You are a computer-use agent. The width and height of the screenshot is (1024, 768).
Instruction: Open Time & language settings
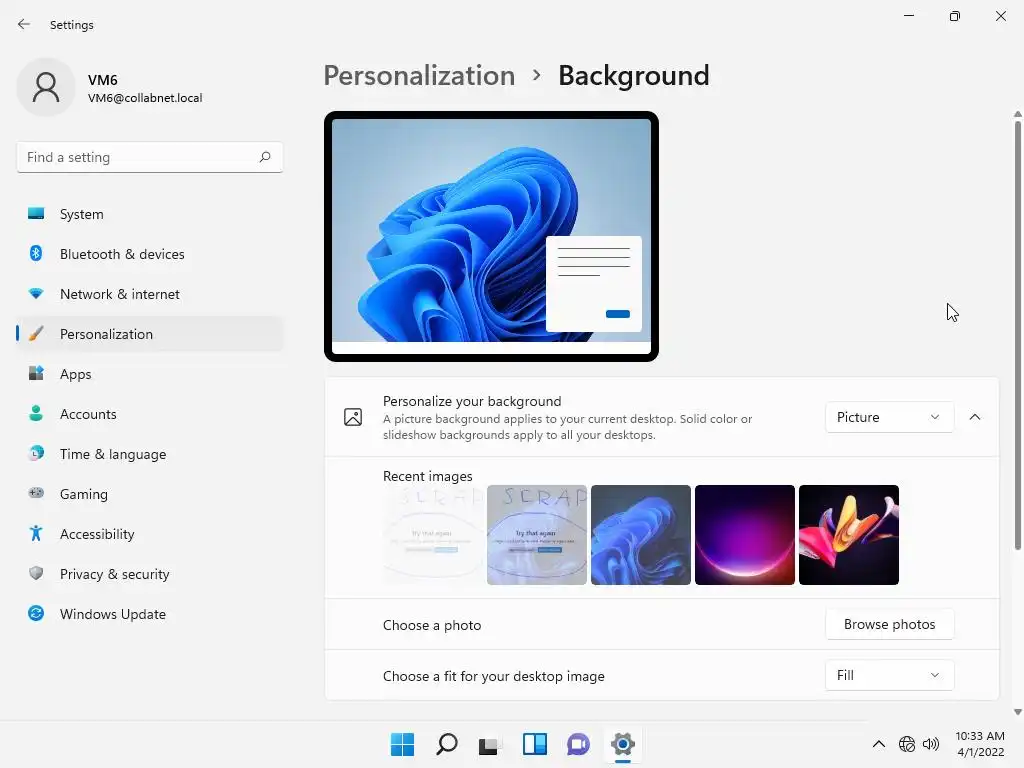click(150, 454)
